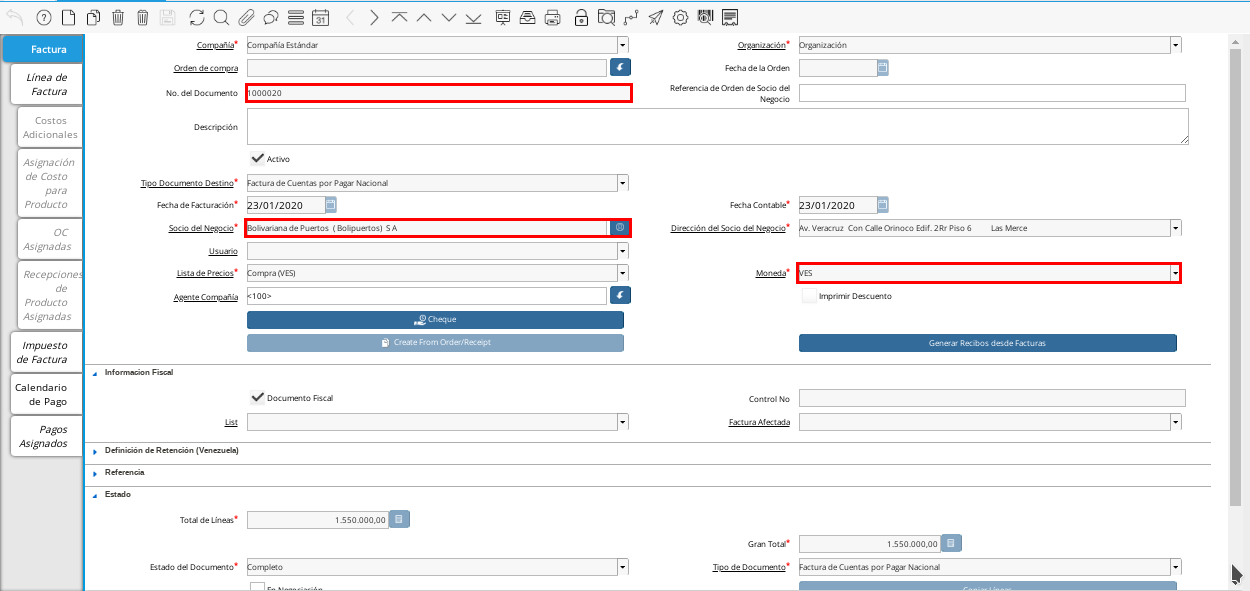Toggle the Activo checkbox
Viewport: 1250px width, 591px height.
(x=257, y=158)
